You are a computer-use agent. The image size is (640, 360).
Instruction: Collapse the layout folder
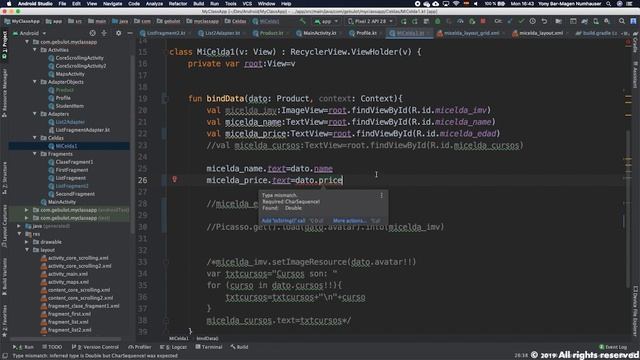point(27,250)
